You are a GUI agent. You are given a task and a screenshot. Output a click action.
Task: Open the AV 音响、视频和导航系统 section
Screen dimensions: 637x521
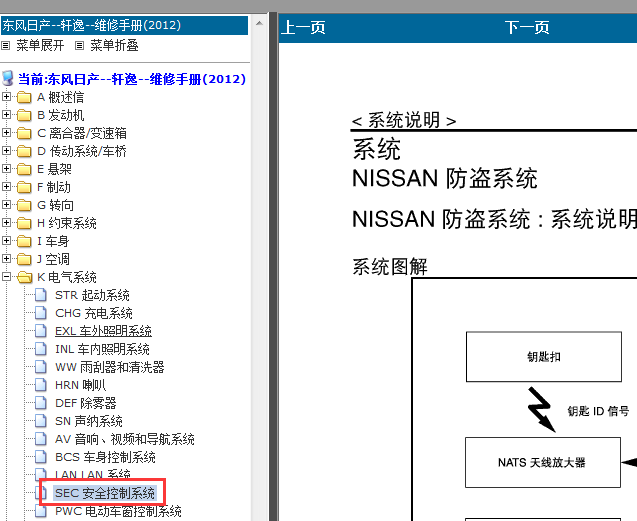(x=125, y=439)
